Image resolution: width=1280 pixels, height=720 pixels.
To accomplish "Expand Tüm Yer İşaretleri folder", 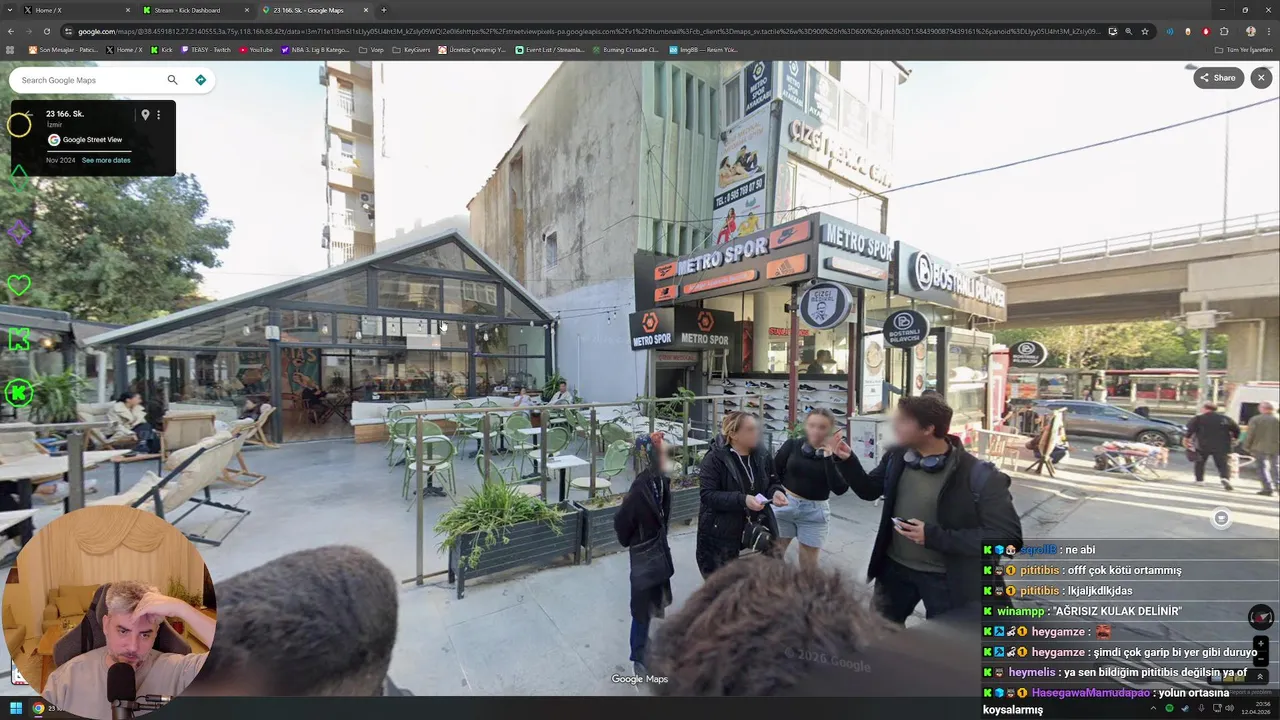I will click(x=1244, y=49).
